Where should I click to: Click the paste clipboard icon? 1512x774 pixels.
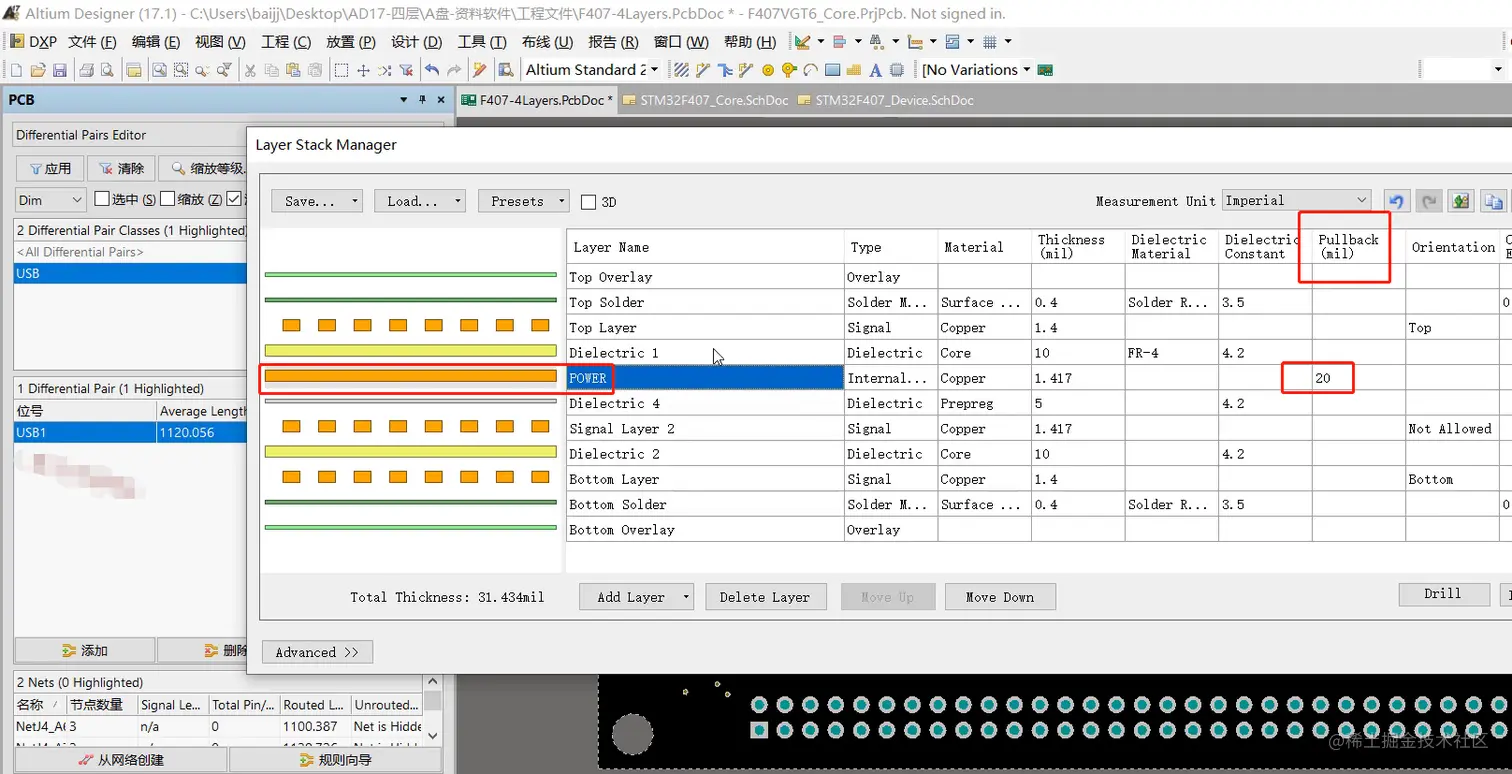point(293,70)
